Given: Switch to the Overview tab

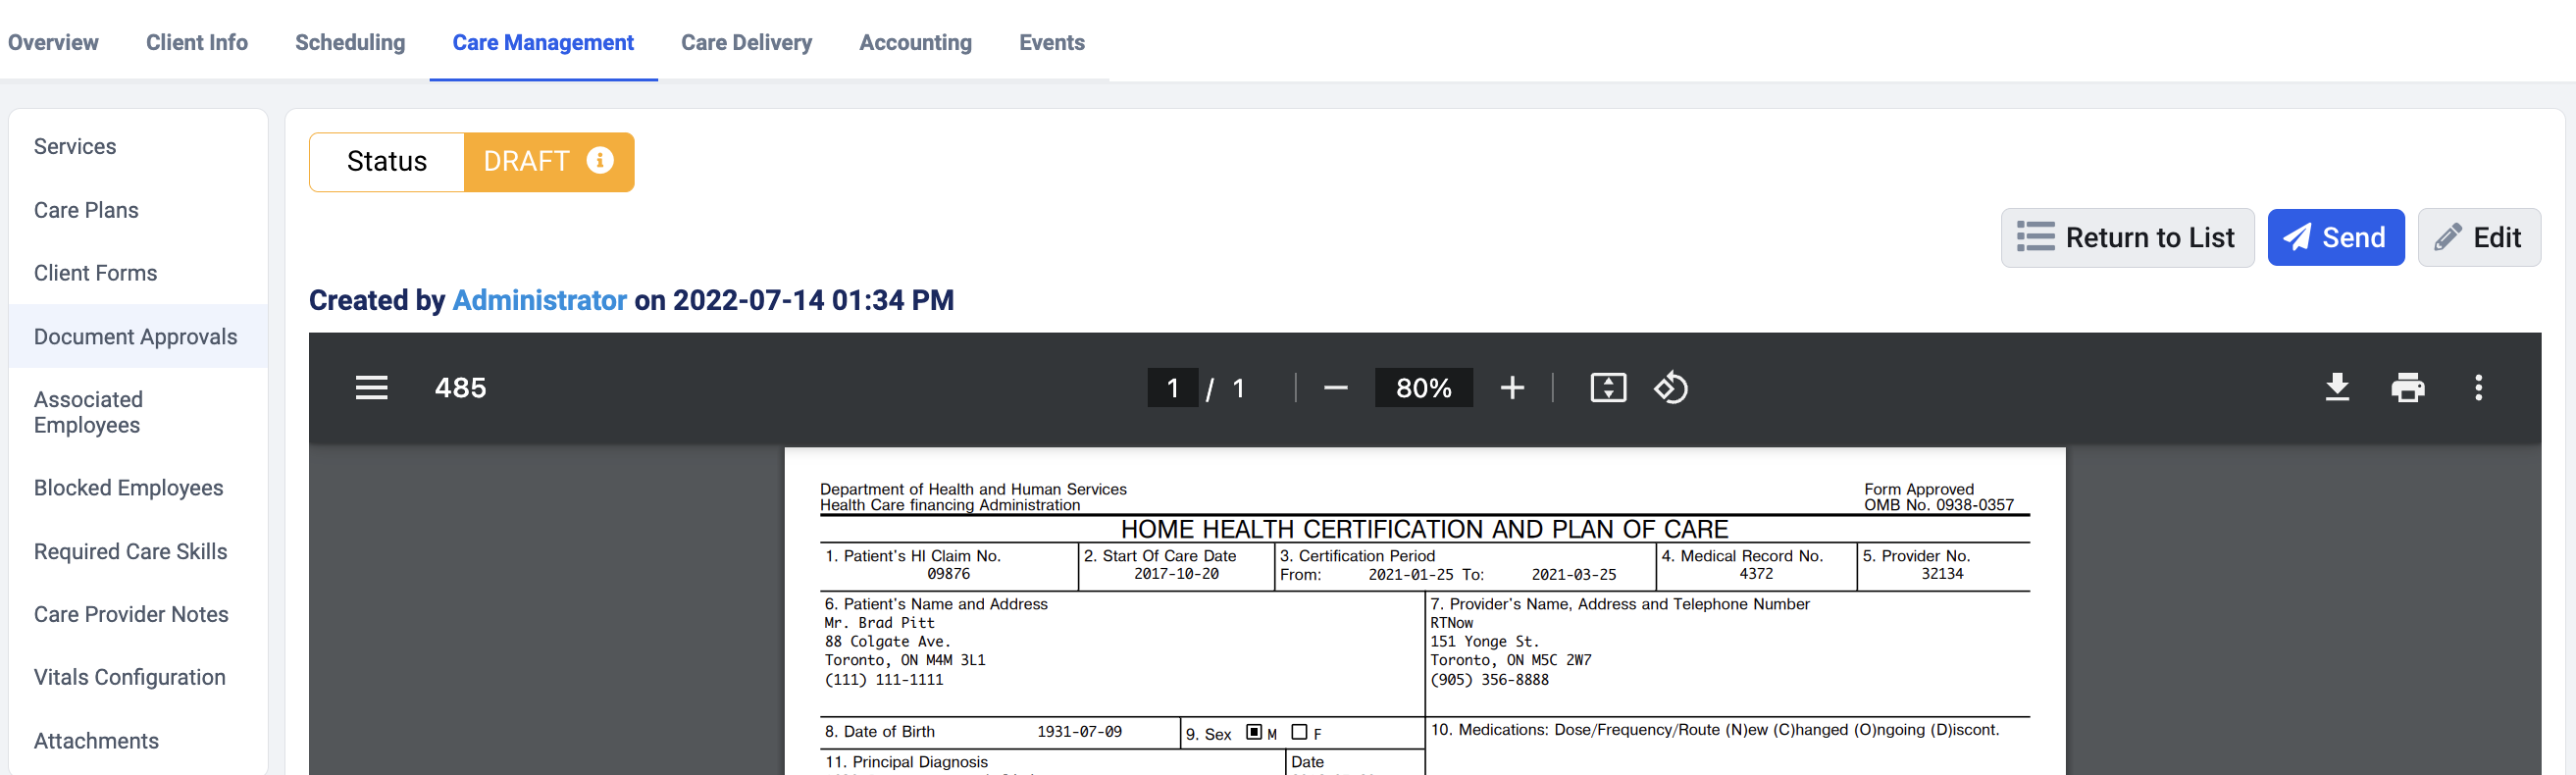Looking at the screenshot, I should pos(53,42).
